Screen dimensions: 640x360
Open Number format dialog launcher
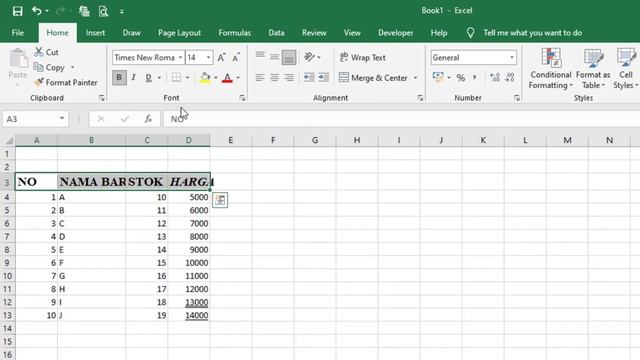point(517,98)
